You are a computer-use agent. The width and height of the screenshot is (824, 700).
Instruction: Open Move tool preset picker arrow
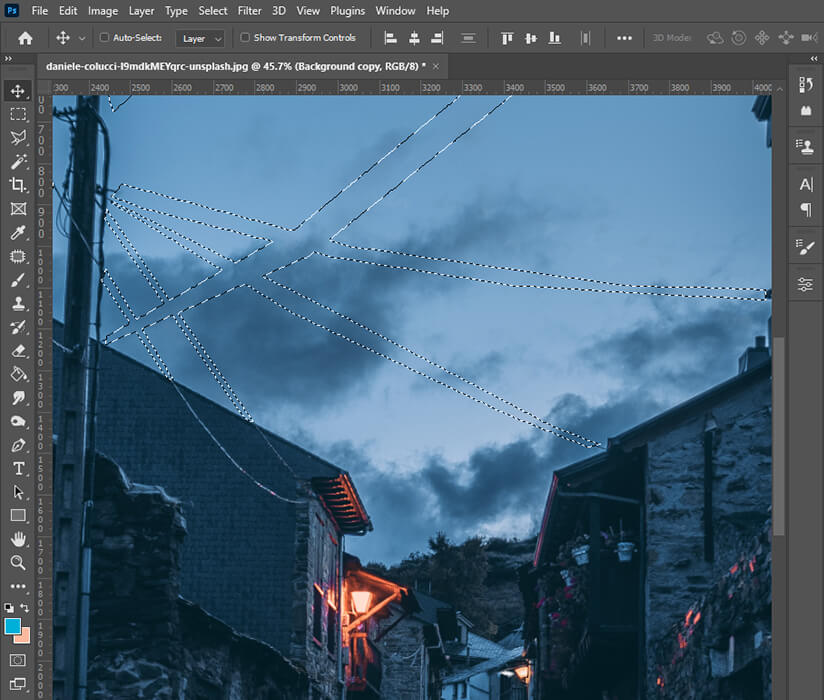click(81, 38)
